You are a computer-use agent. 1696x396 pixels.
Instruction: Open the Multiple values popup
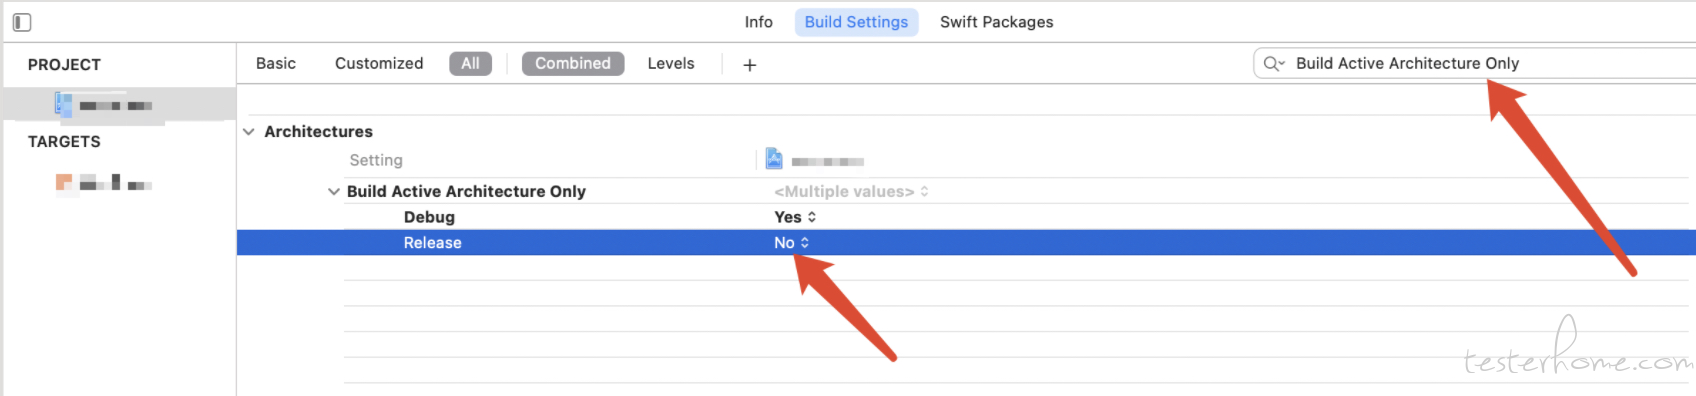[x=851, y=192]
